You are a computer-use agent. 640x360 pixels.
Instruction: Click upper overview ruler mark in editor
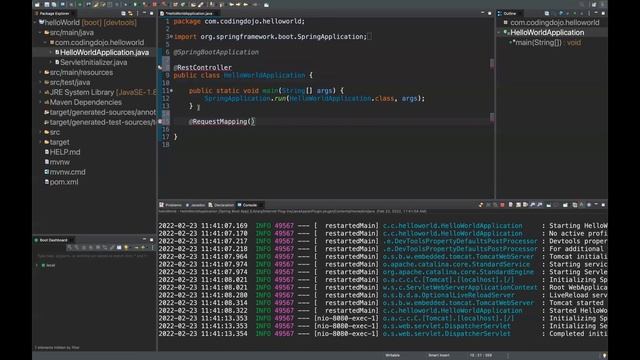(x=492, y=63)
